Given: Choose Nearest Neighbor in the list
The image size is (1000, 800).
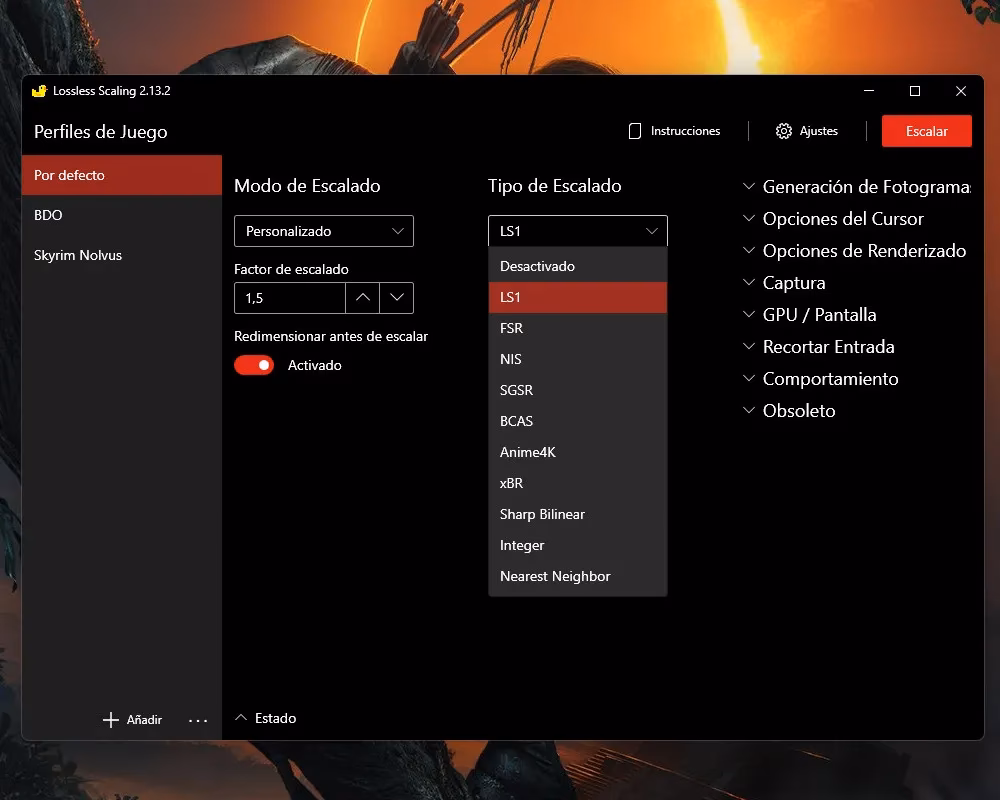Looking at the screenshot, I should pyautogui.click(x=578, y=576).
